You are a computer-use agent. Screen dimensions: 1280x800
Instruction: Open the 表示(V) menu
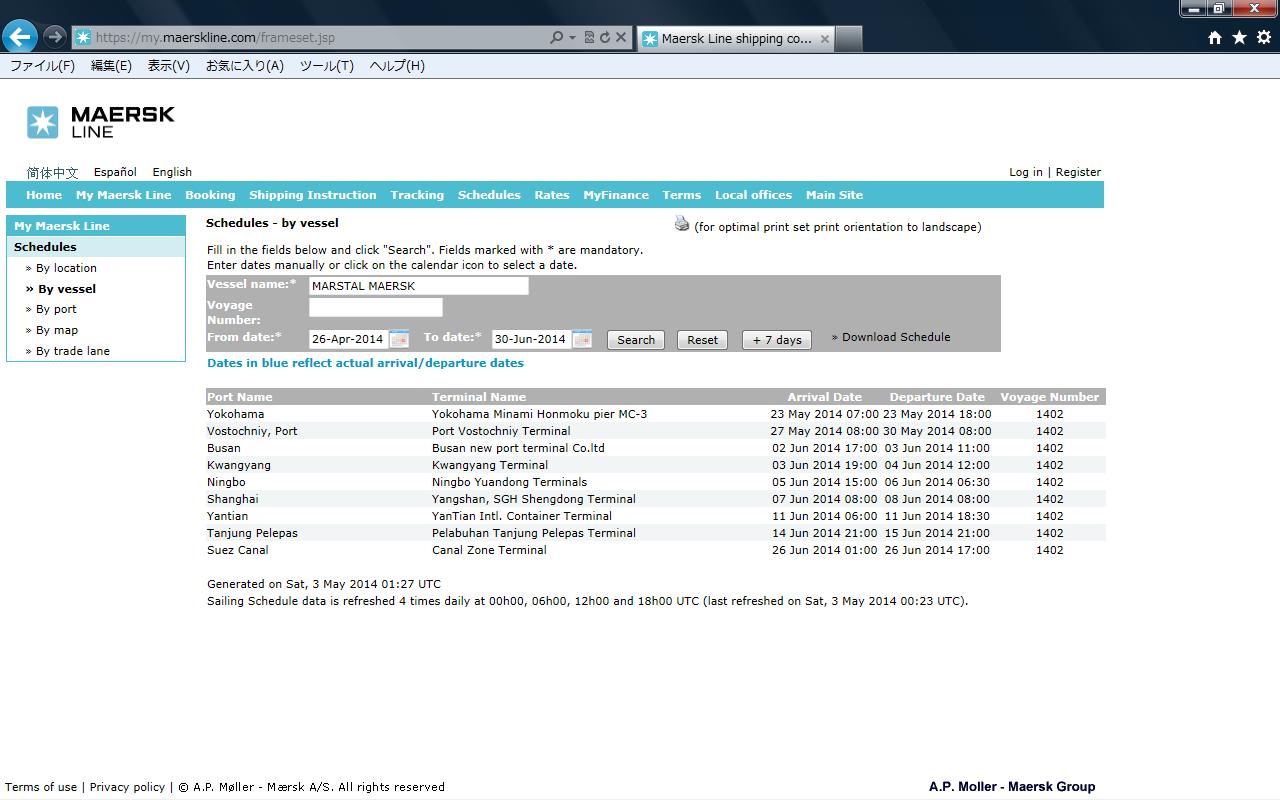tap(168, 66)
